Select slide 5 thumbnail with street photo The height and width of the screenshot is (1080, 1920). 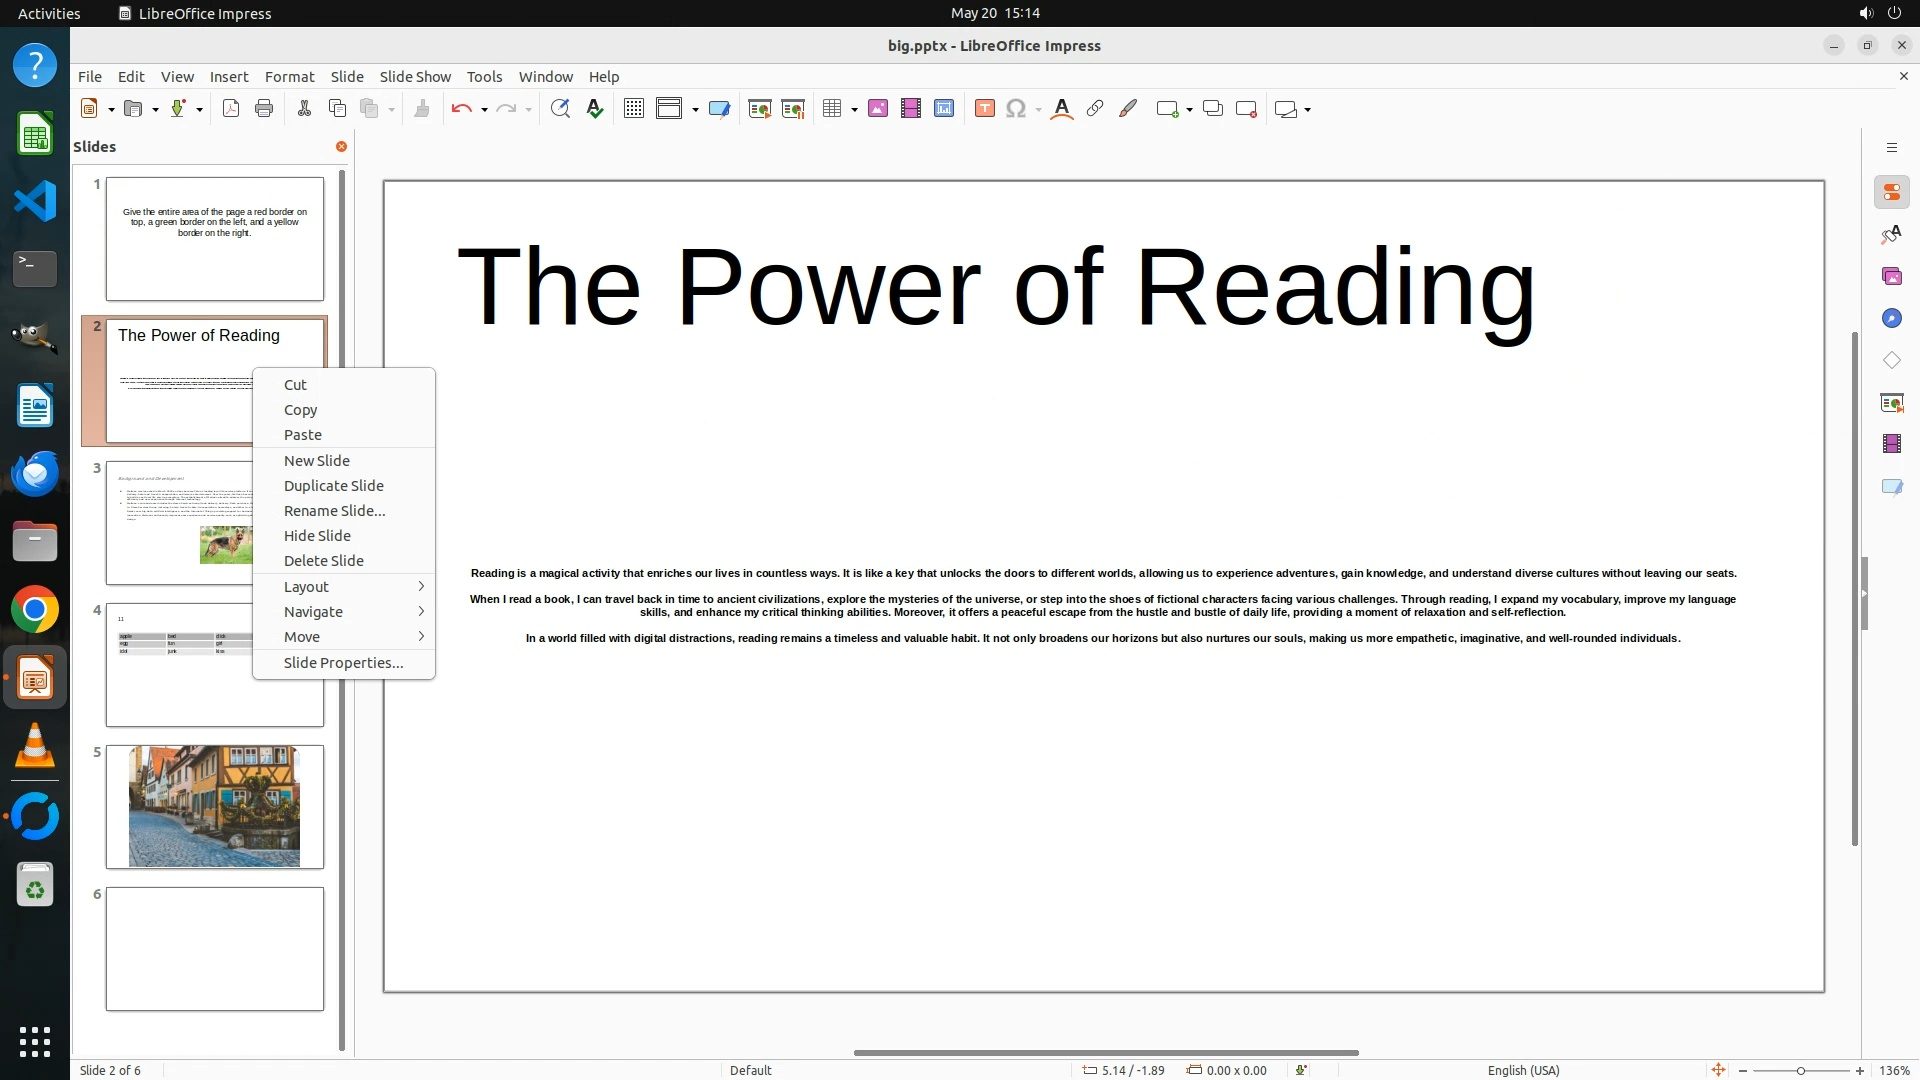tap(214, 806)
